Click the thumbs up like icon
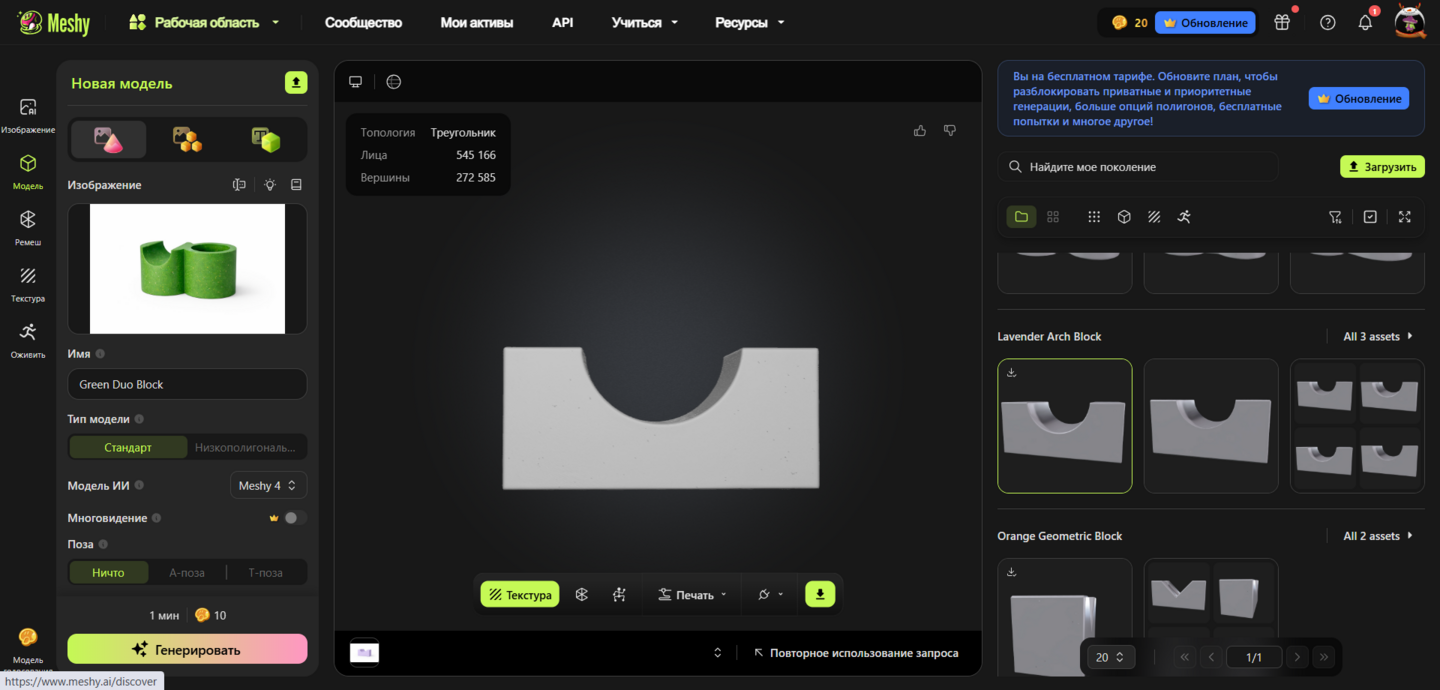The height and width of the screenshot is (690, 1440). (920, 131)
